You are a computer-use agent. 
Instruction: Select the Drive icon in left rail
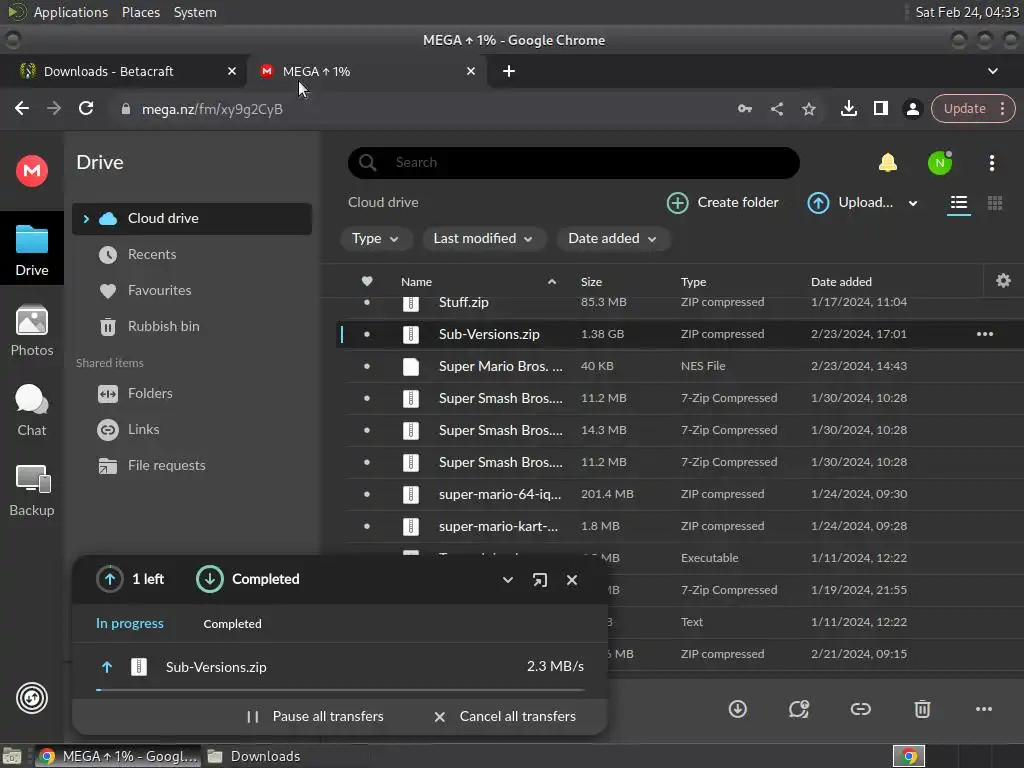coord(31,250)
